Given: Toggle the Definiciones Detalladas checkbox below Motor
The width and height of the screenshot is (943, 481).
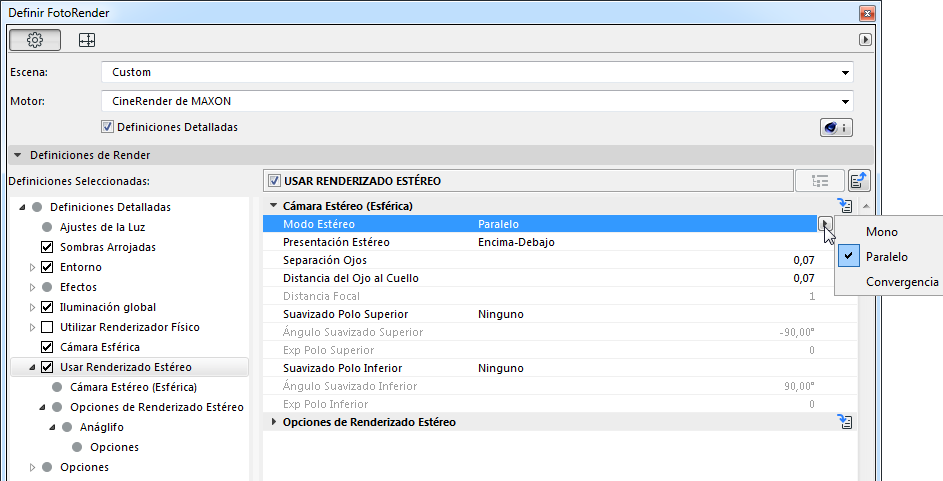Looking at the screenshot, I should click(108, 127).
